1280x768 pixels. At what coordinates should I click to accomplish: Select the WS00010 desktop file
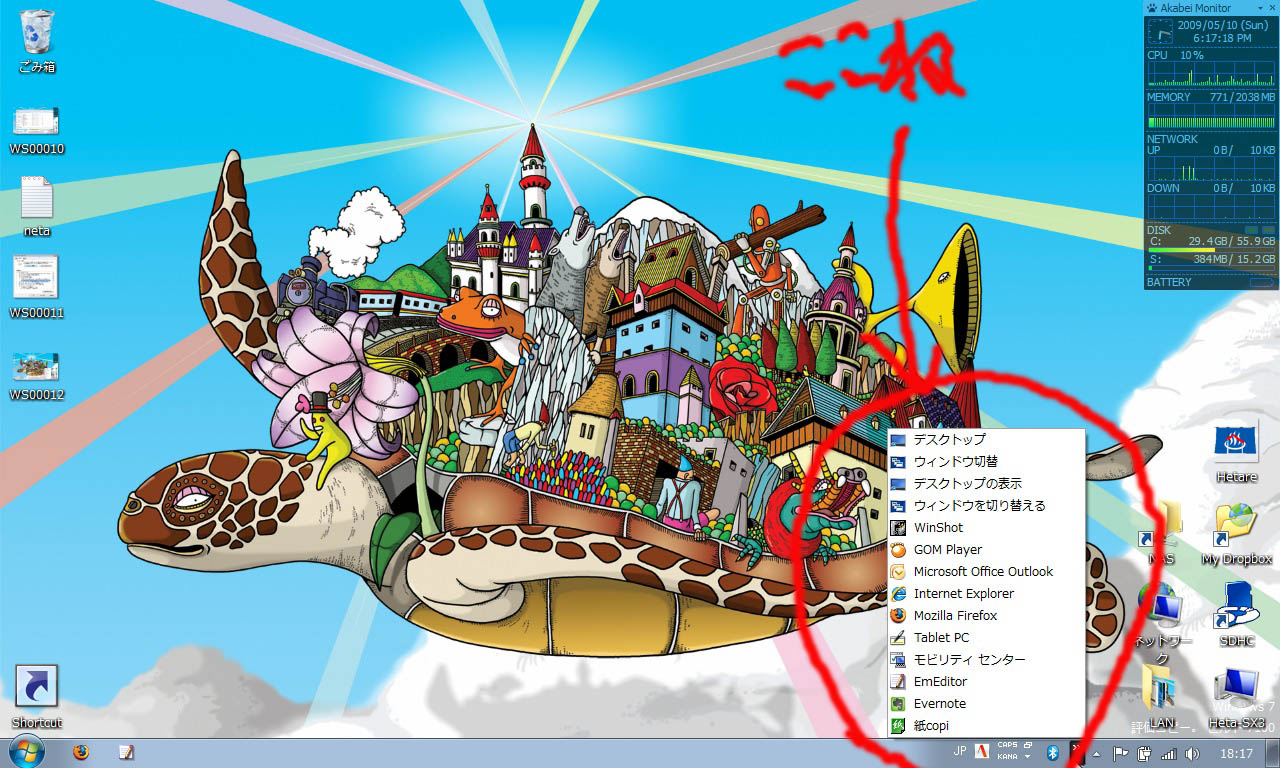pyautogui.click(x=36, y=131)
